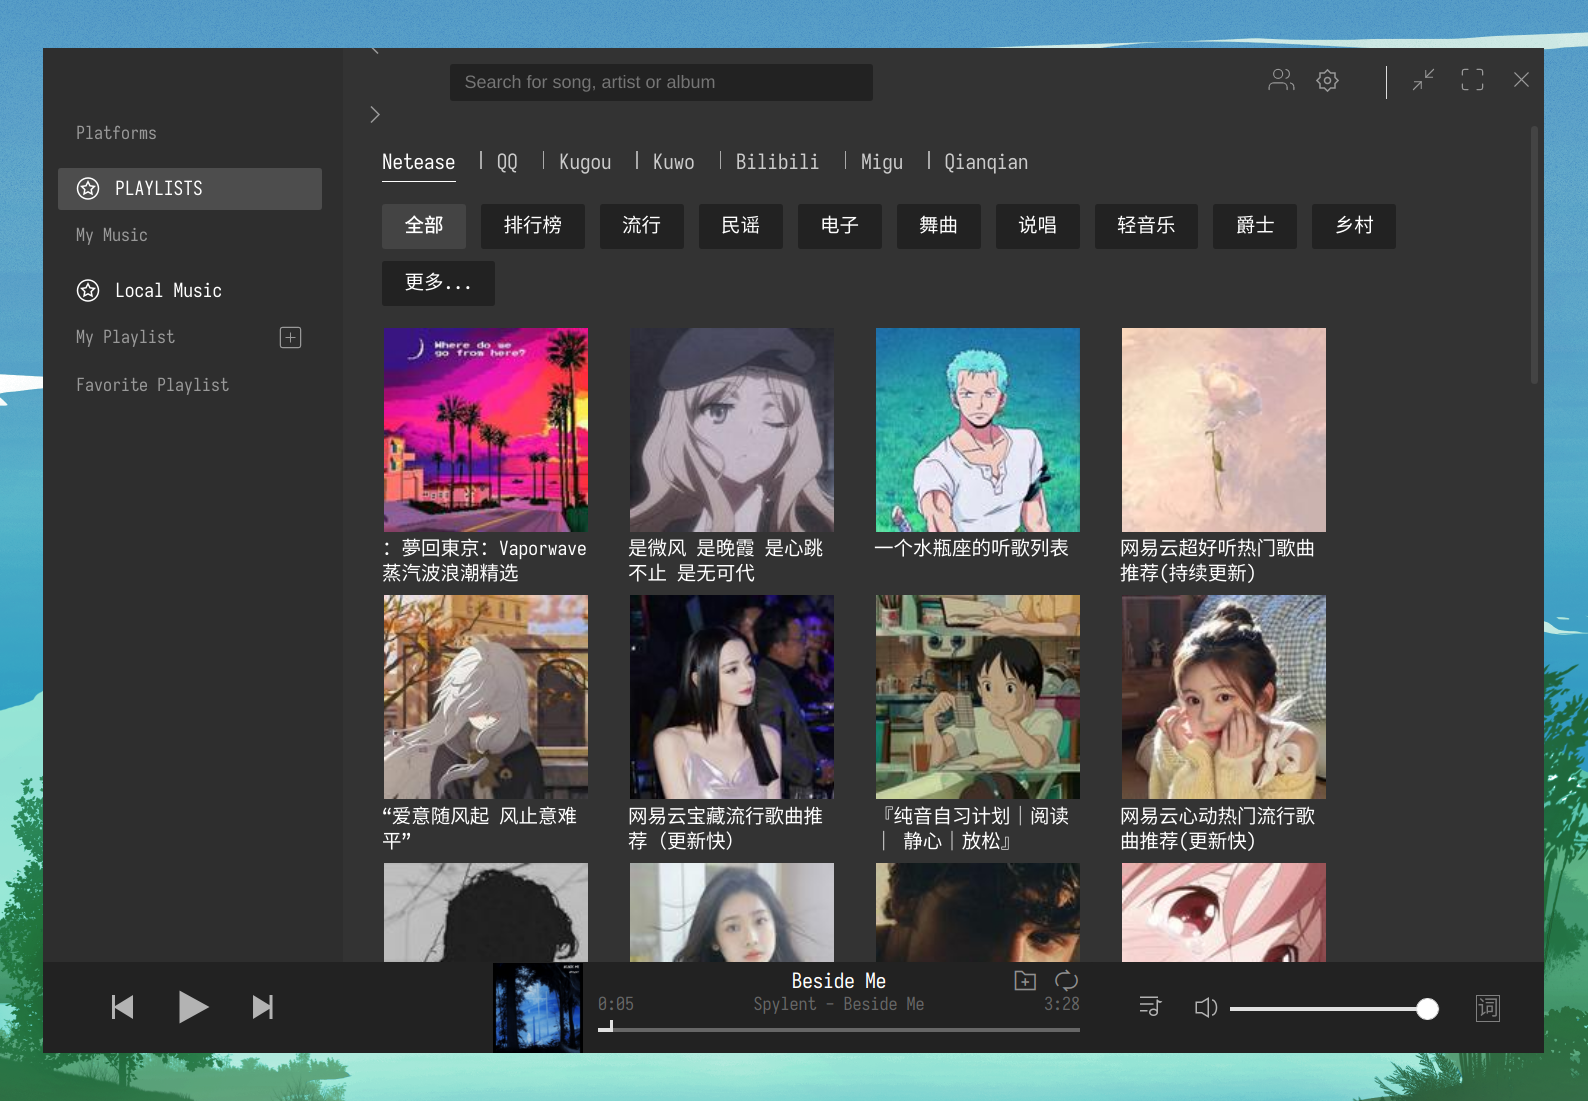
Task: Open PLAYLISTS in the sidebar
Action: [x=190, y=189]
